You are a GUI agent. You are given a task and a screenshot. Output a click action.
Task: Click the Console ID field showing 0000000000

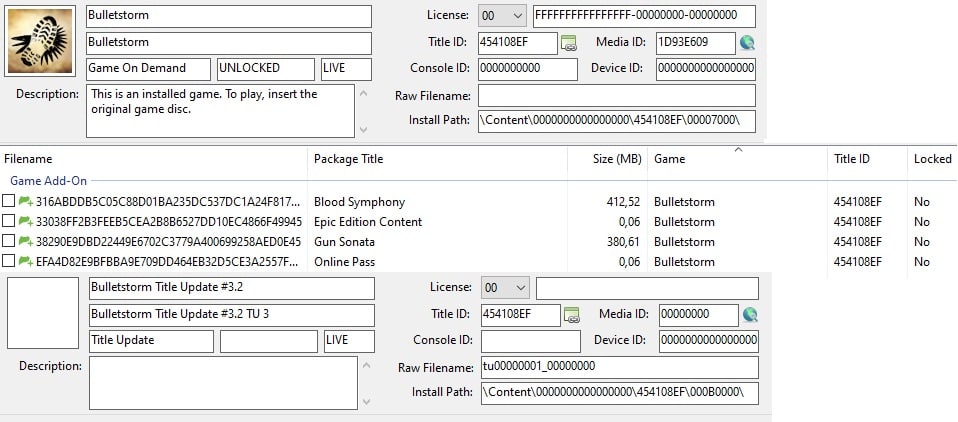point(528,69)
